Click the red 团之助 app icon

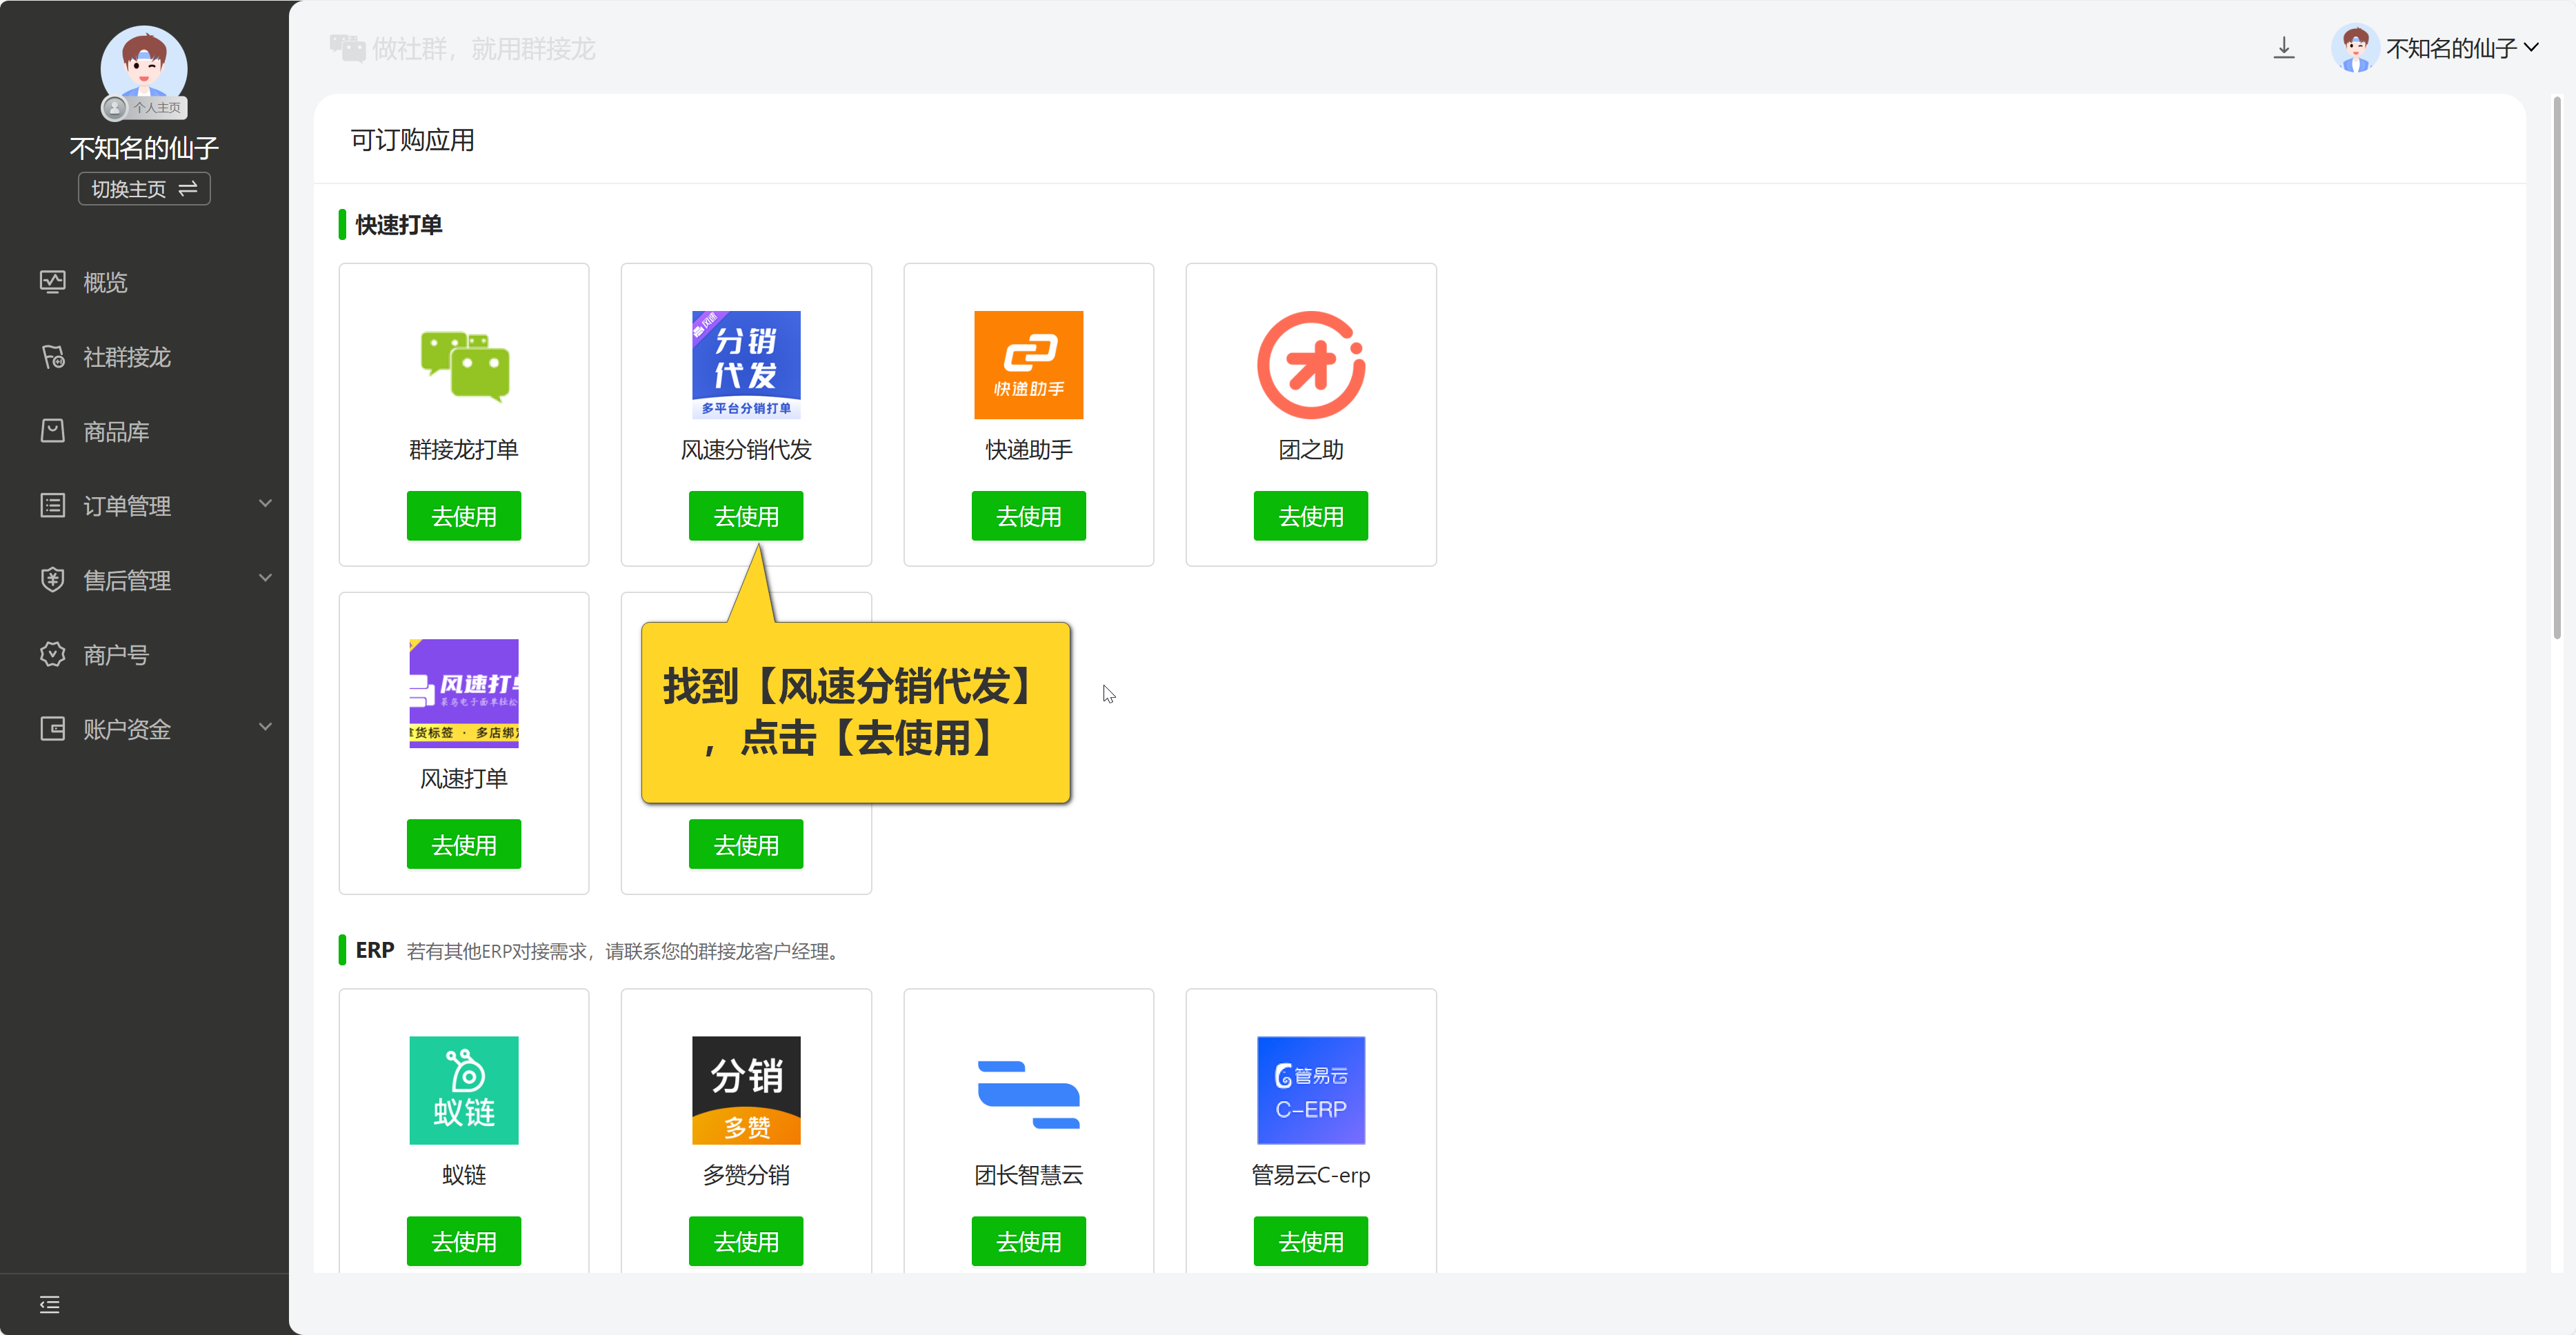(1310, 365)
